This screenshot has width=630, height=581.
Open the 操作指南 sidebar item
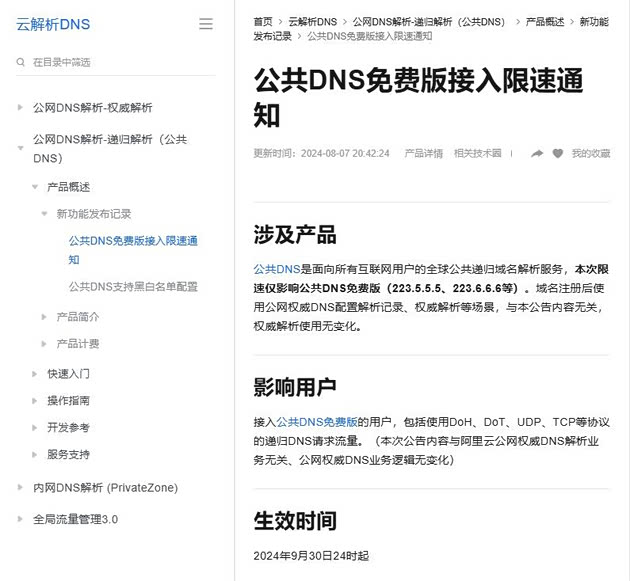pyautogui.click(x=68, y=401)
